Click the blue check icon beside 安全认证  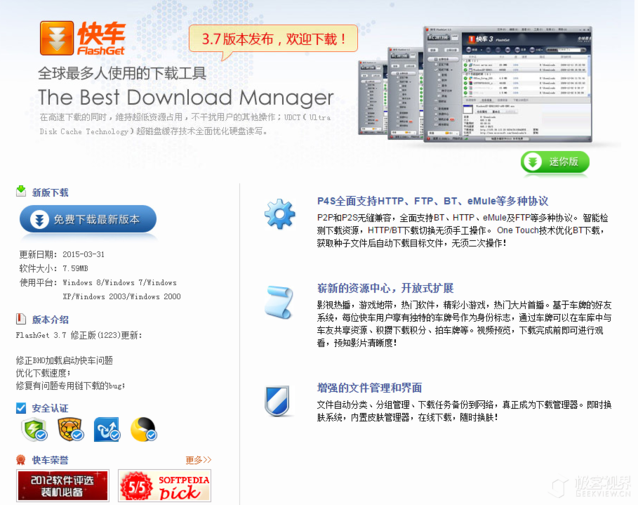21,408
